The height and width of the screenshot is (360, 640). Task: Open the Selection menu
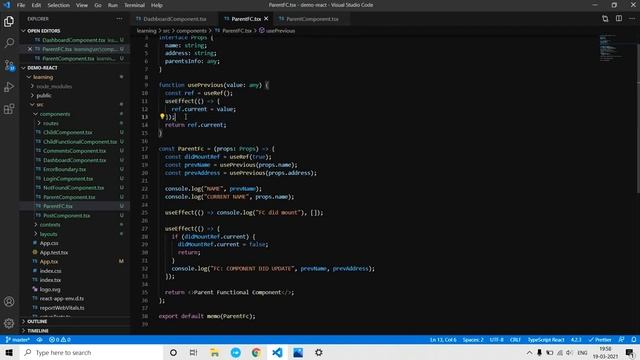coord(58,5)
